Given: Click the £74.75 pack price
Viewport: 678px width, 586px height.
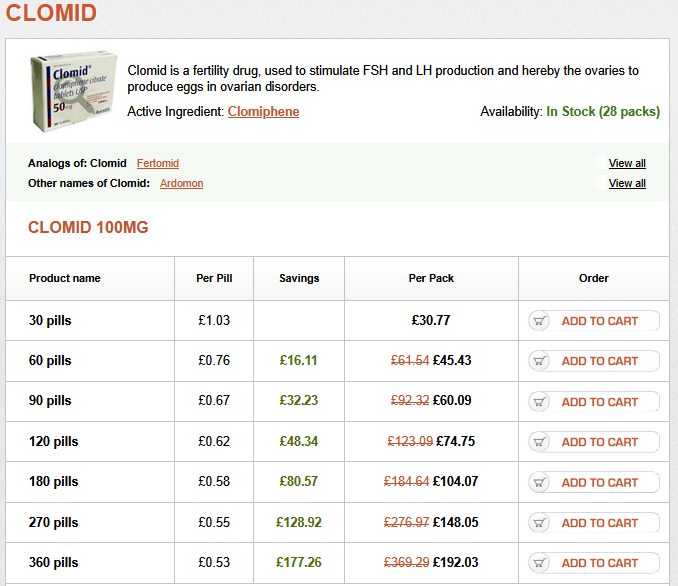Looking at the screenshot, I should 455,441.
